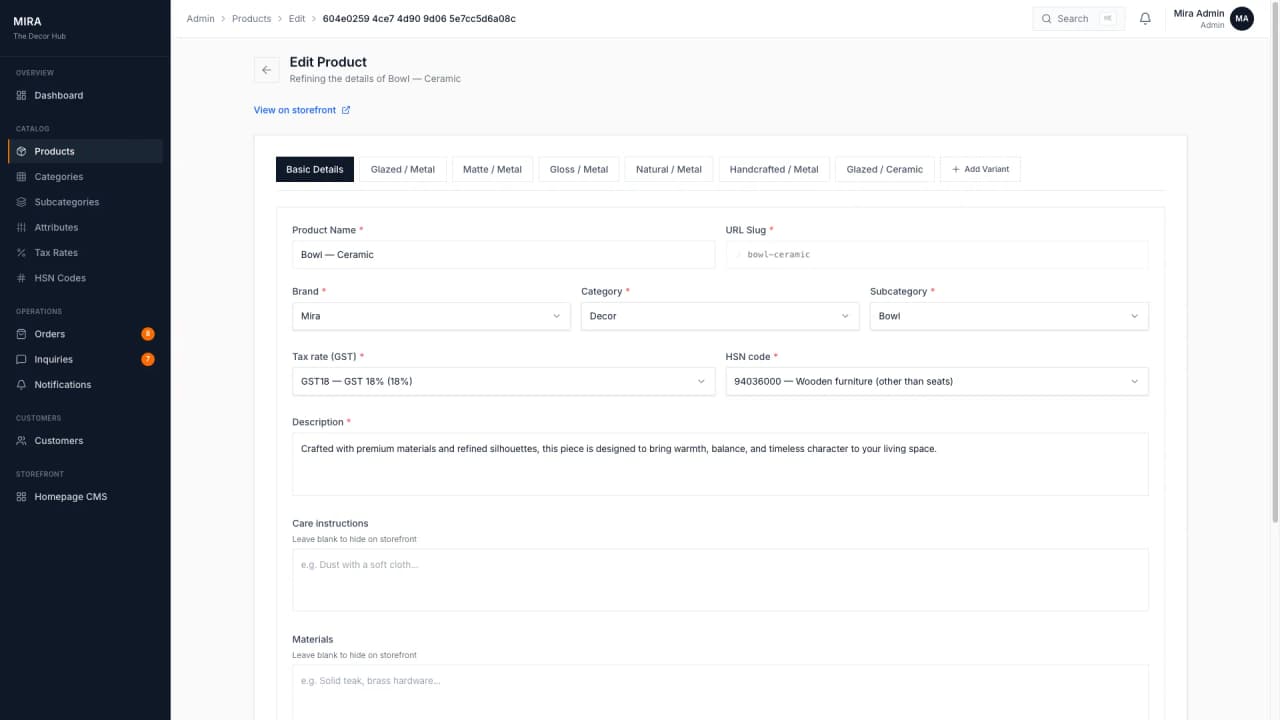Click the Categories icon in sidebar
Viewport: 1280px width, 720px height.
pyautogui.click(x=22, y=177)
